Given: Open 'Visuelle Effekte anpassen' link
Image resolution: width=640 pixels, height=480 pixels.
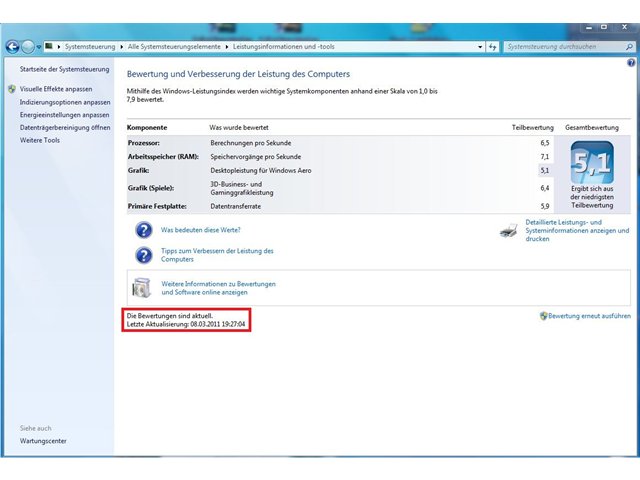Looking at the screenshot, I should pos(56,89).
